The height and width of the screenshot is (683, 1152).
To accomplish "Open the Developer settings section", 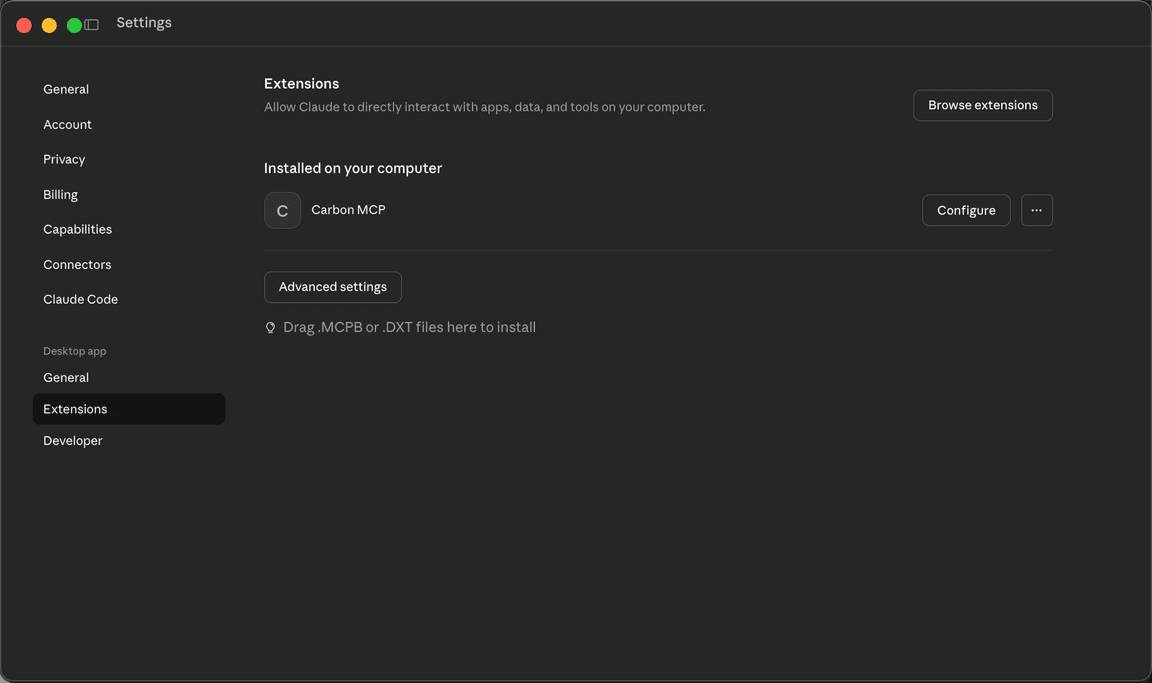I will point(73,441).
